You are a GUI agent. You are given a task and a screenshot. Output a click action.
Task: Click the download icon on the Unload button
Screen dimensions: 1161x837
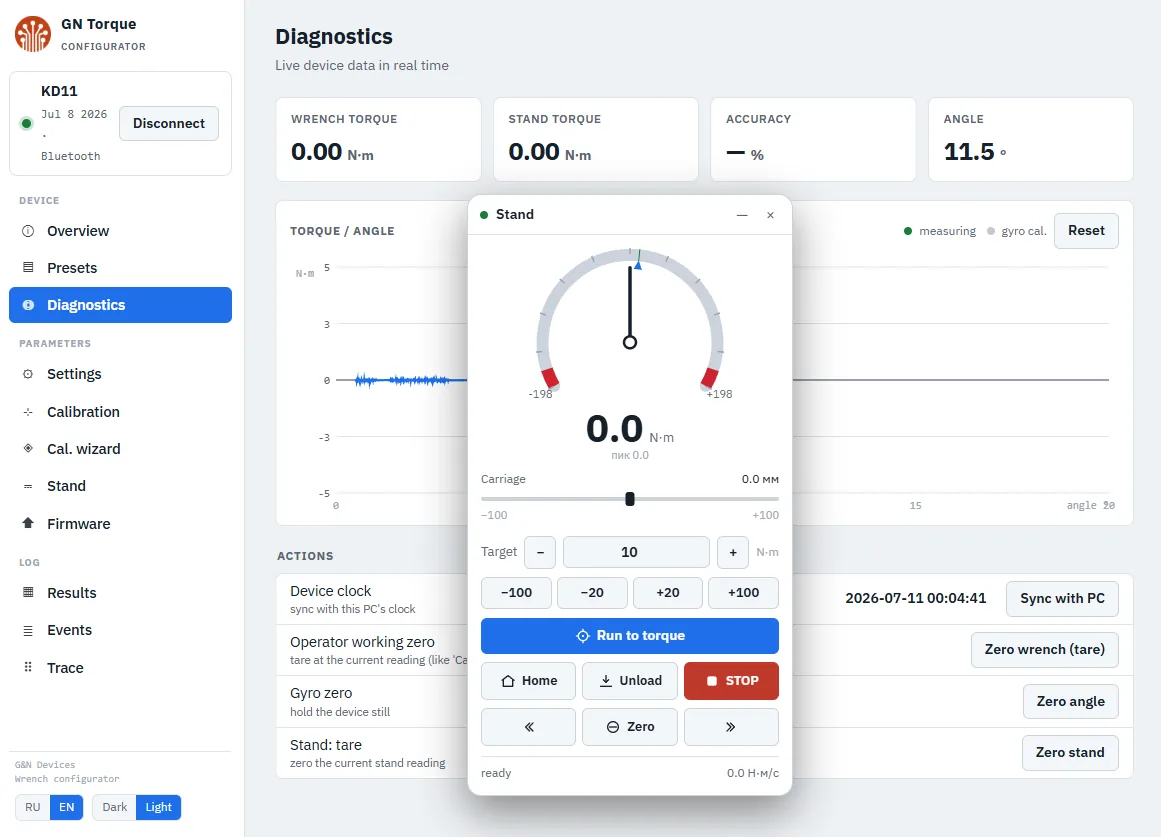606,681
